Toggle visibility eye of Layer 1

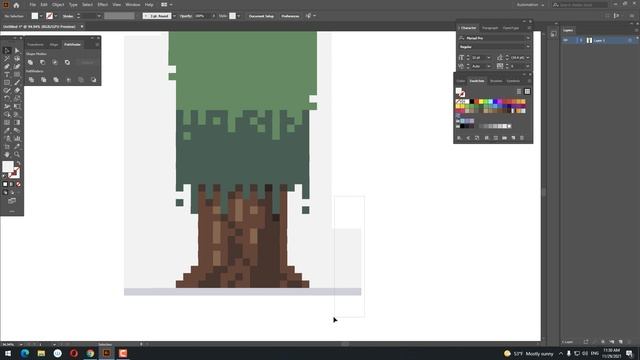[566, 40]
